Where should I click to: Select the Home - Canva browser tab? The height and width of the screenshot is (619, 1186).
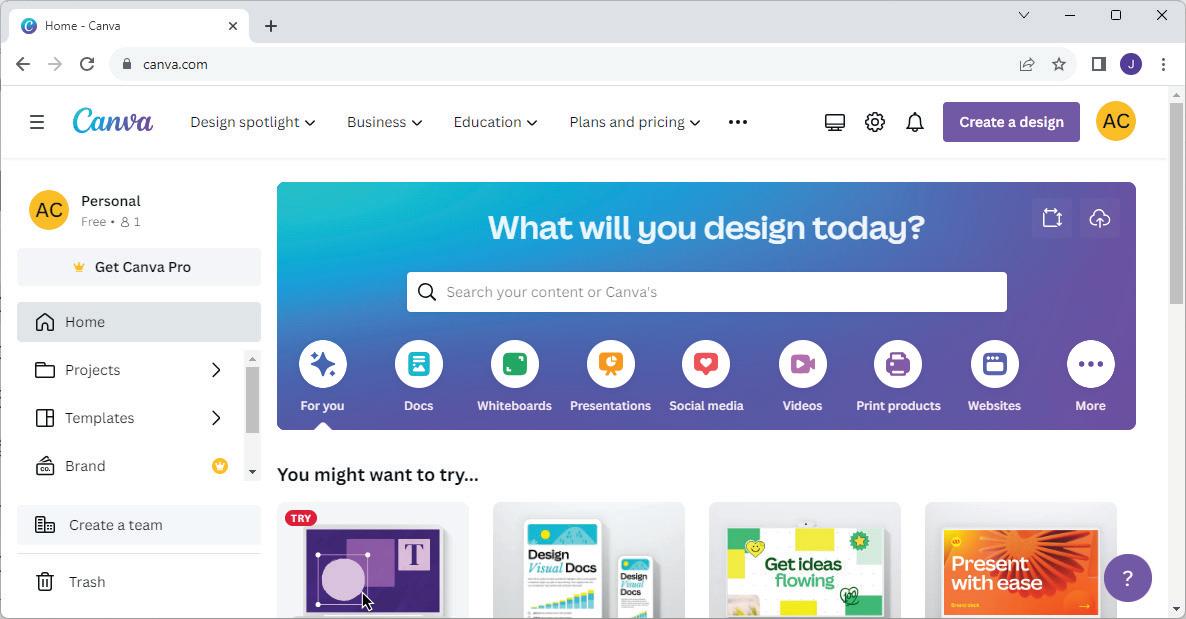pyautogui.click(x=129, y=26)
